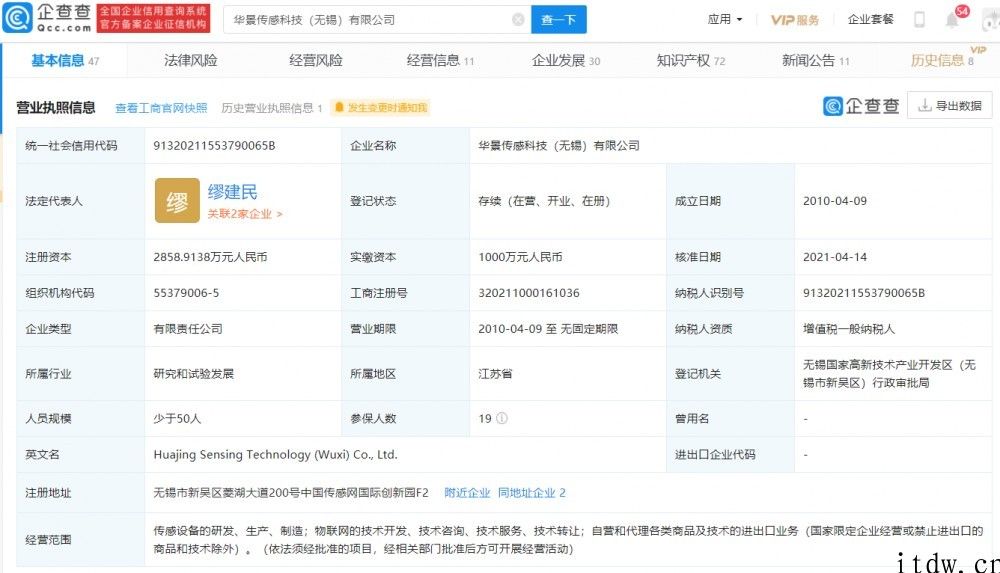Click the 发生变更时通知我 bell notice
The image size is (1000, 573).
381,108
